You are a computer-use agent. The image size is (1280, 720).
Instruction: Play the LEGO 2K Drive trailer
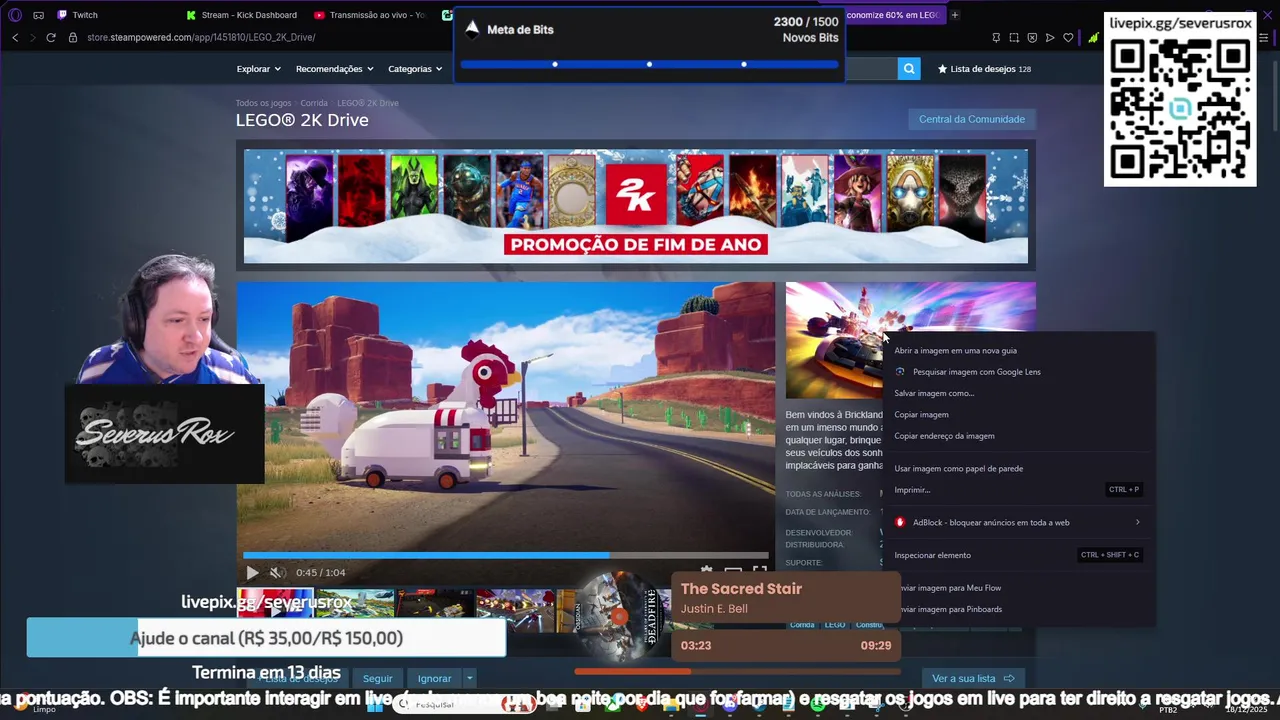point(252,572)
